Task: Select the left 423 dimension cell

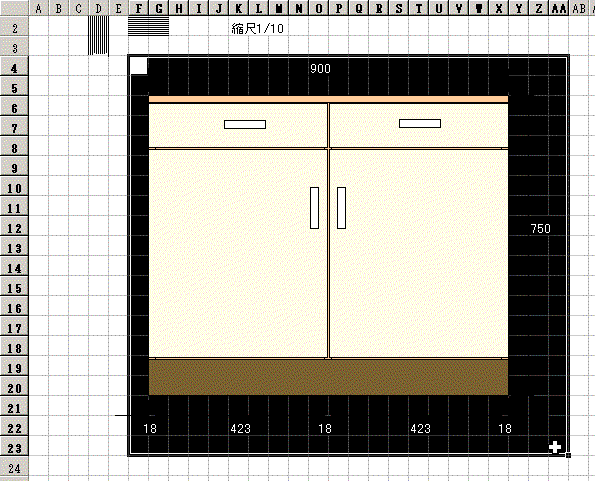Action: click(x=241, y=429)
